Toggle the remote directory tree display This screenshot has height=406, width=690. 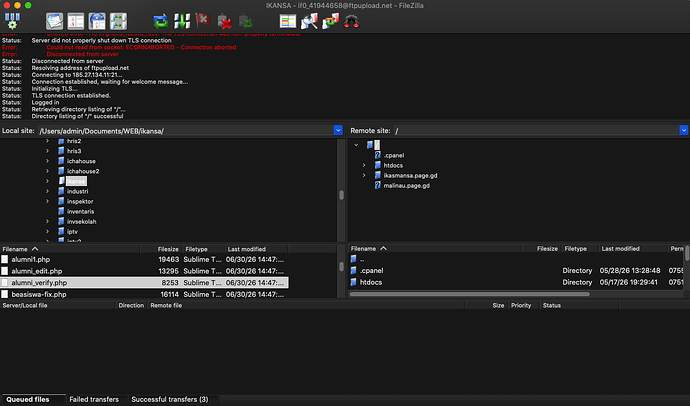(x=97, y=21)
